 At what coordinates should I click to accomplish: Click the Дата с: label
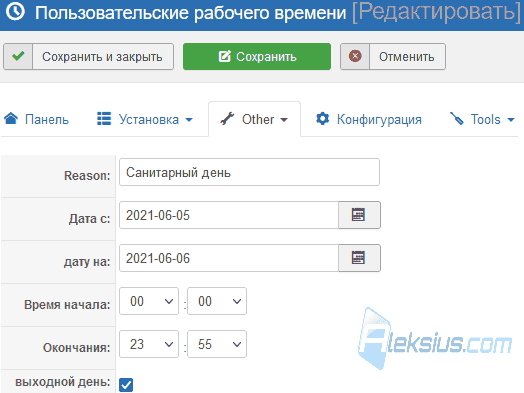(x=89, y=219)
